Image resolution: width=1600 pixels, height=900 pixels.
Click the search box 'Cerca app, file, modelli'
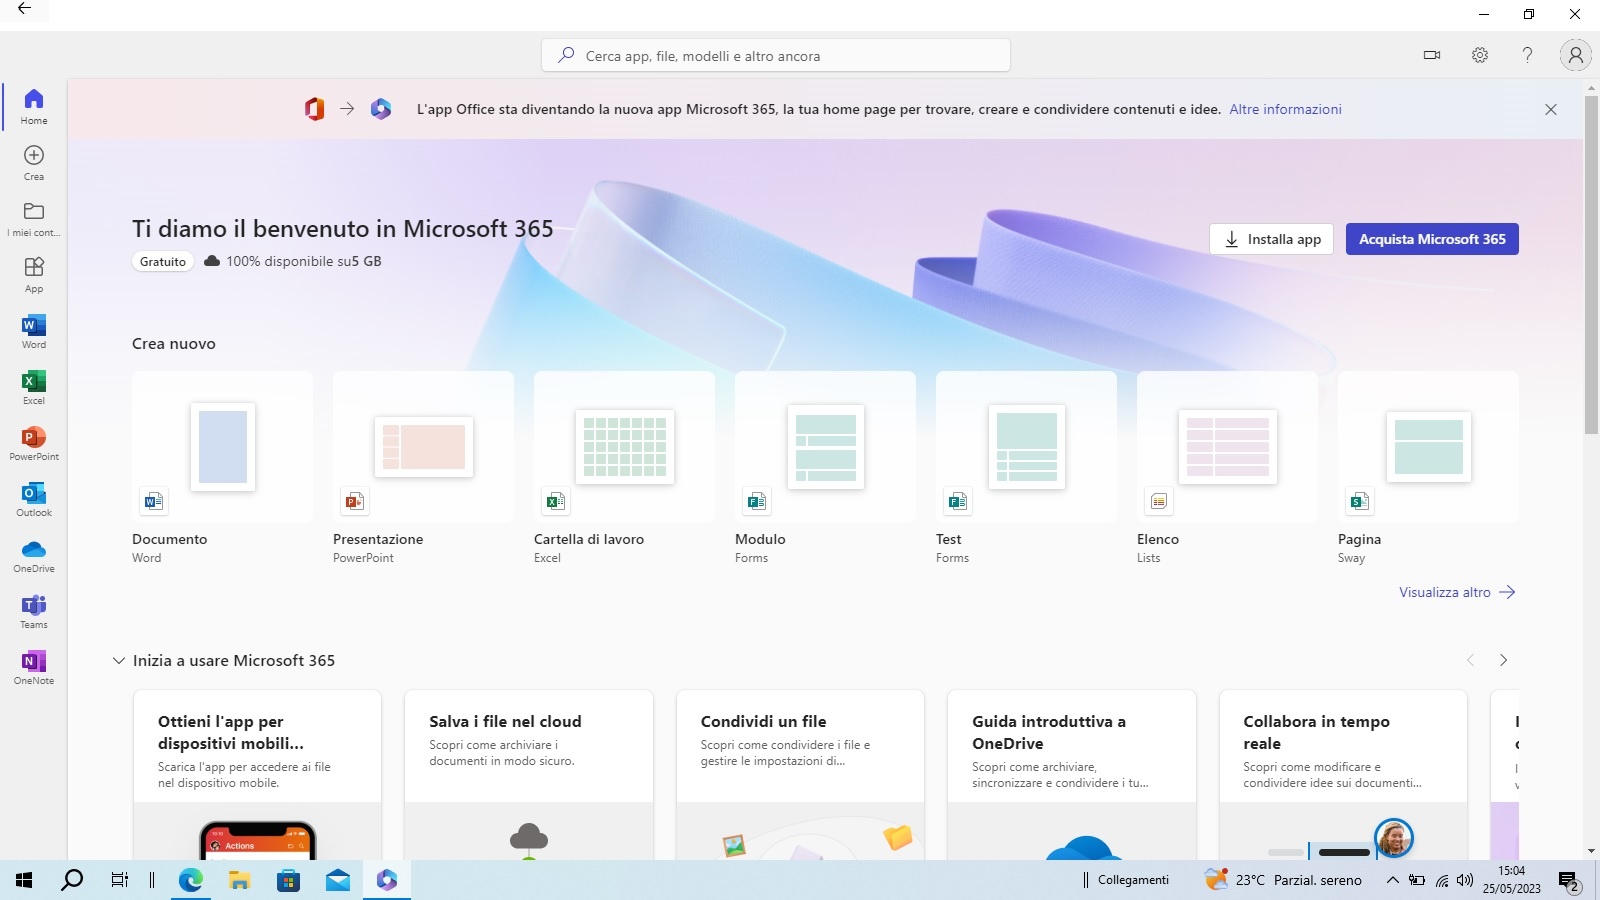pyautogui.click(x=776, y=55)
